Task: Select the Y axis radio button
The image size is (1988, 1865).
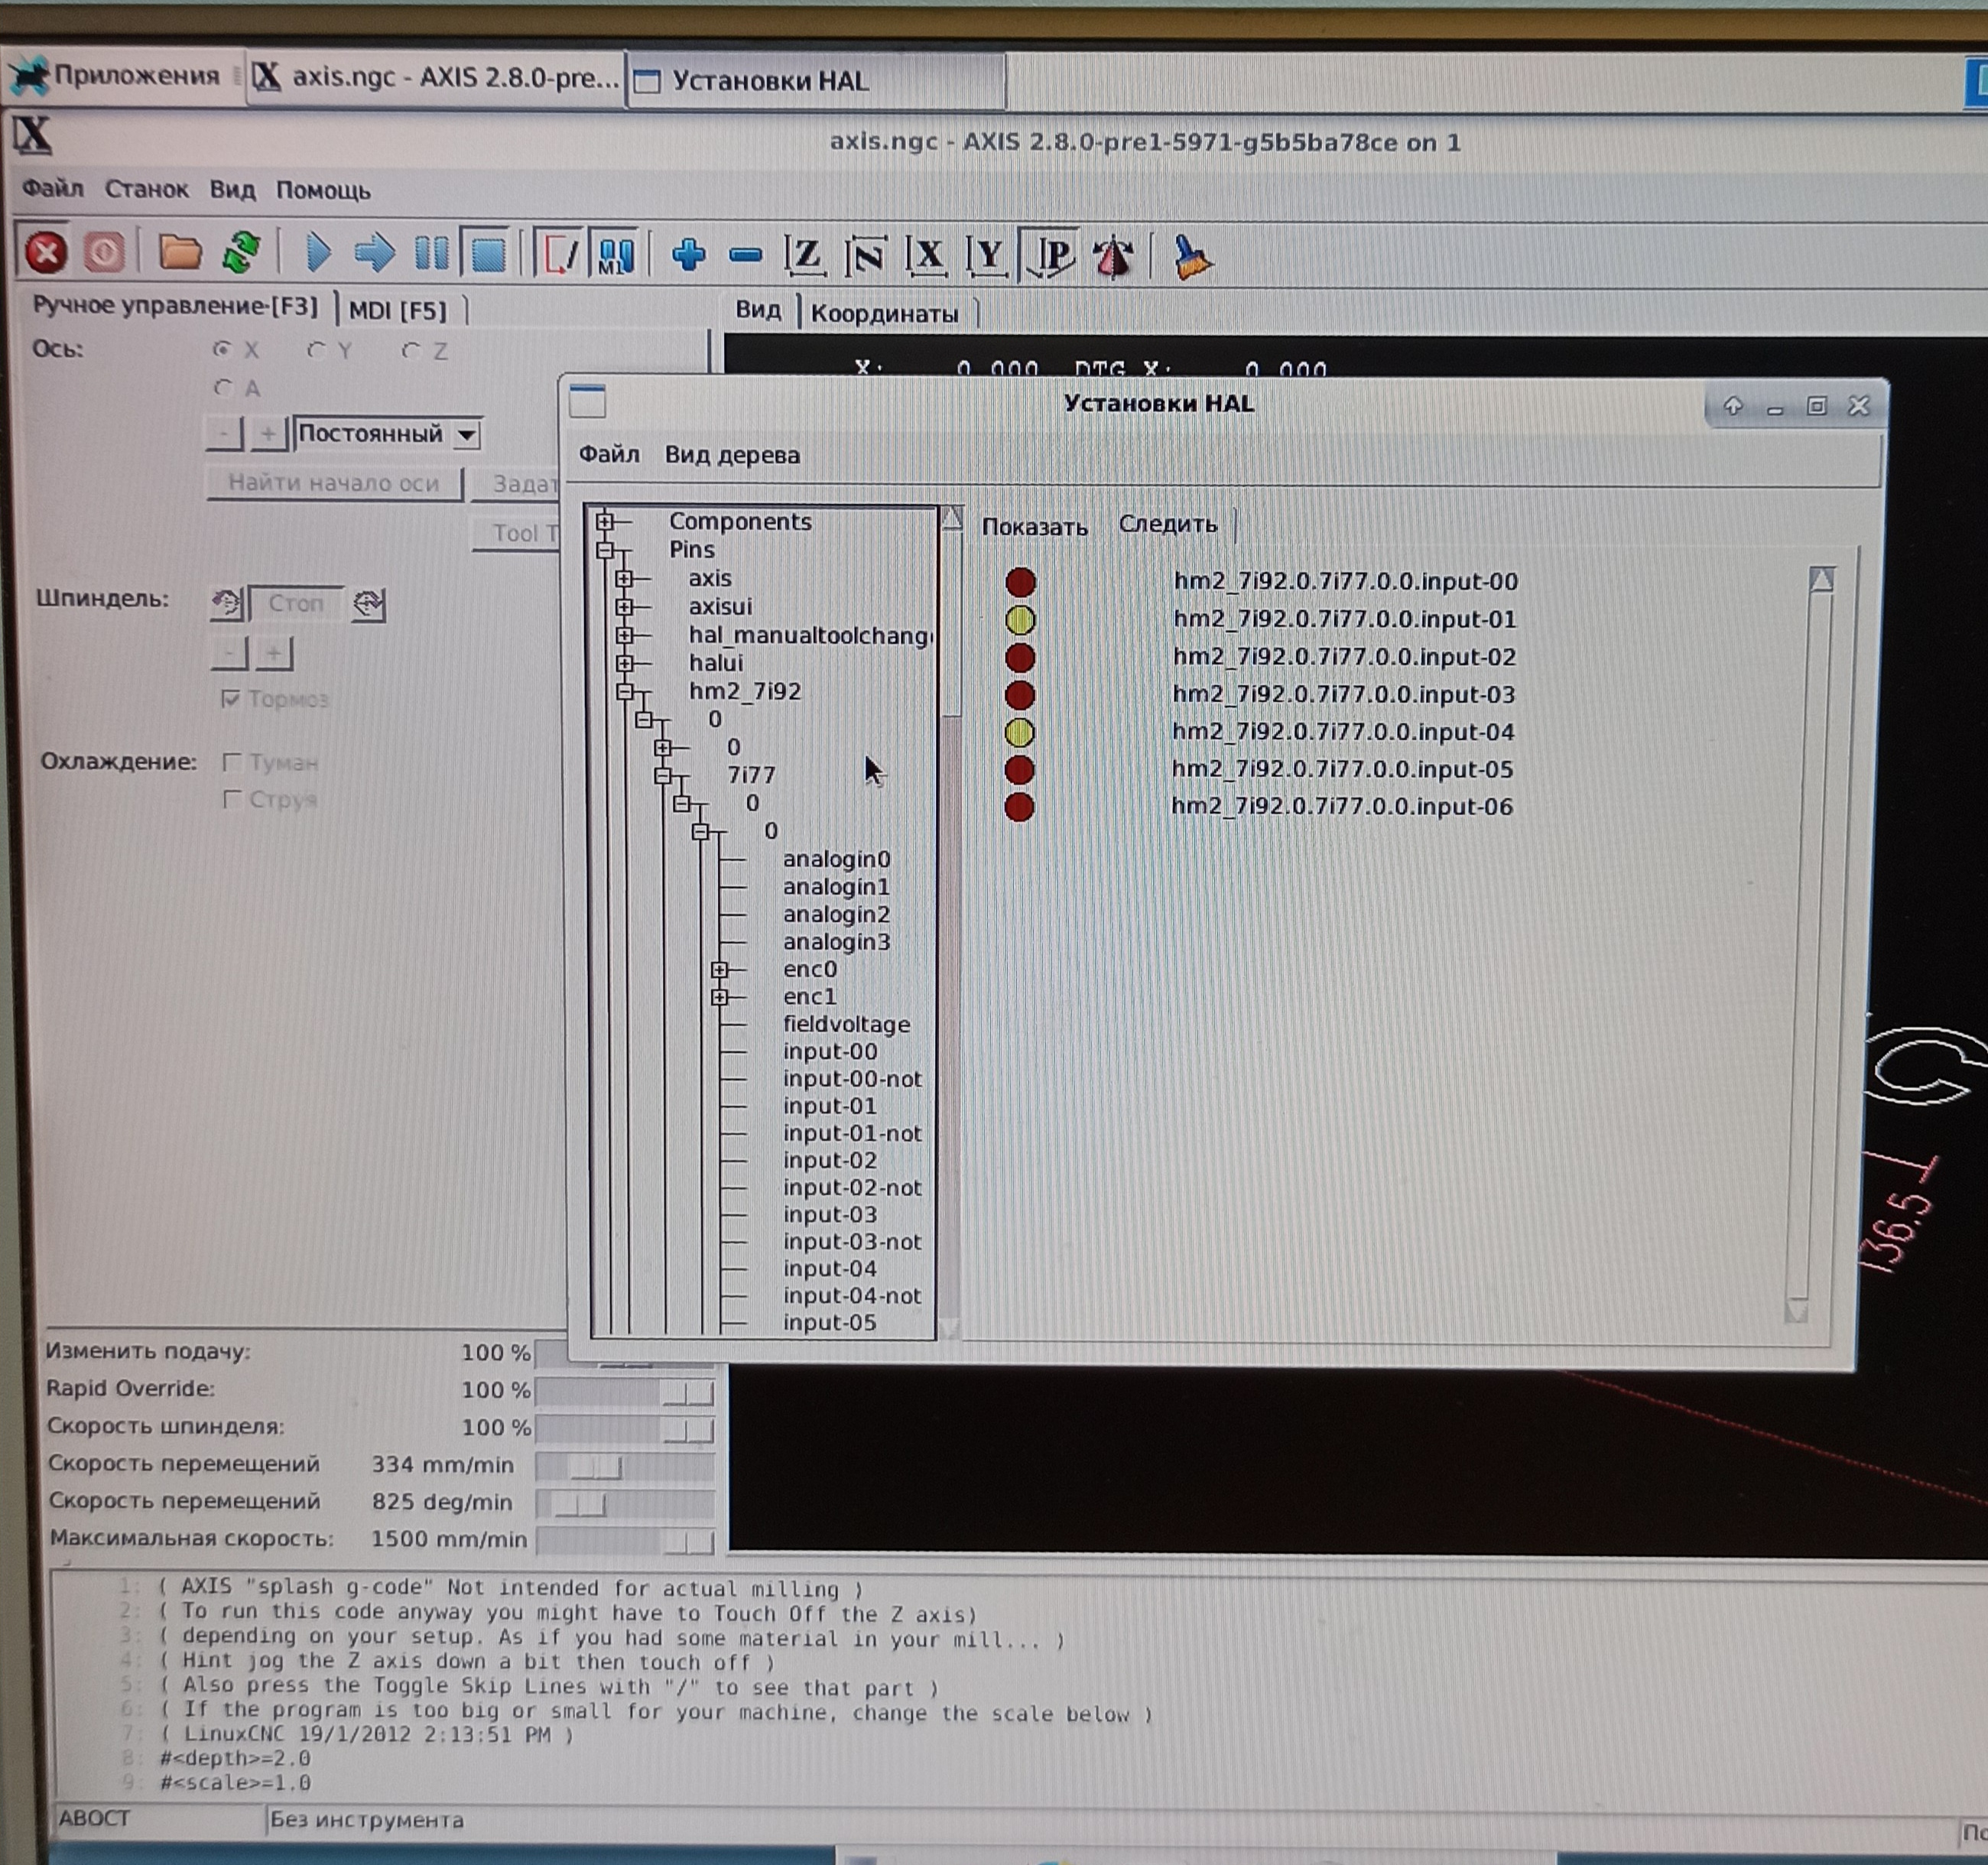Action: 317,351
